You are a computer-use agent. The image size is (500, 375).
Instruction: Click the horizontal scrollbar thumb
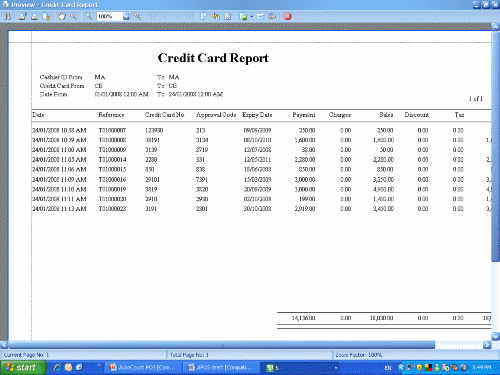coord(222,345)
